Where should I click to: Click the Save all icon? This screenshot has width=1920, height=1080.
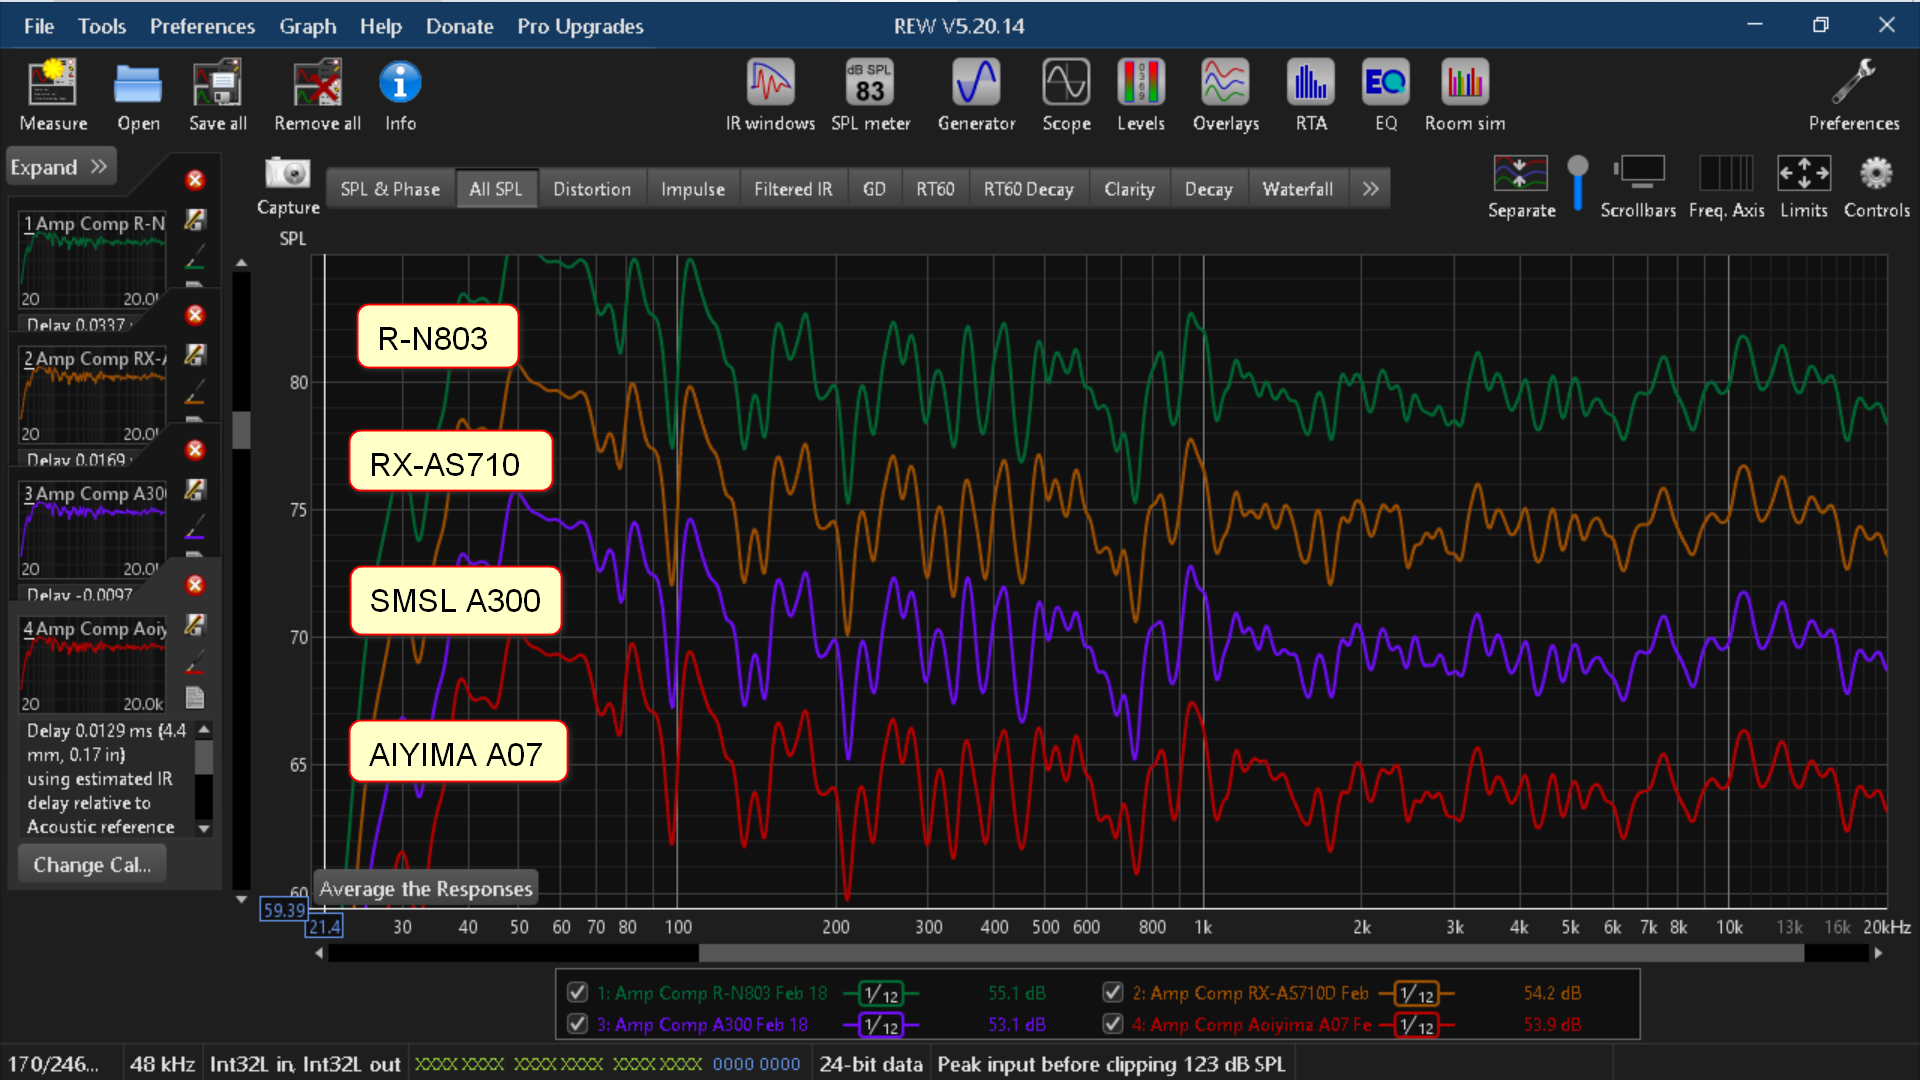pos(217,95)
